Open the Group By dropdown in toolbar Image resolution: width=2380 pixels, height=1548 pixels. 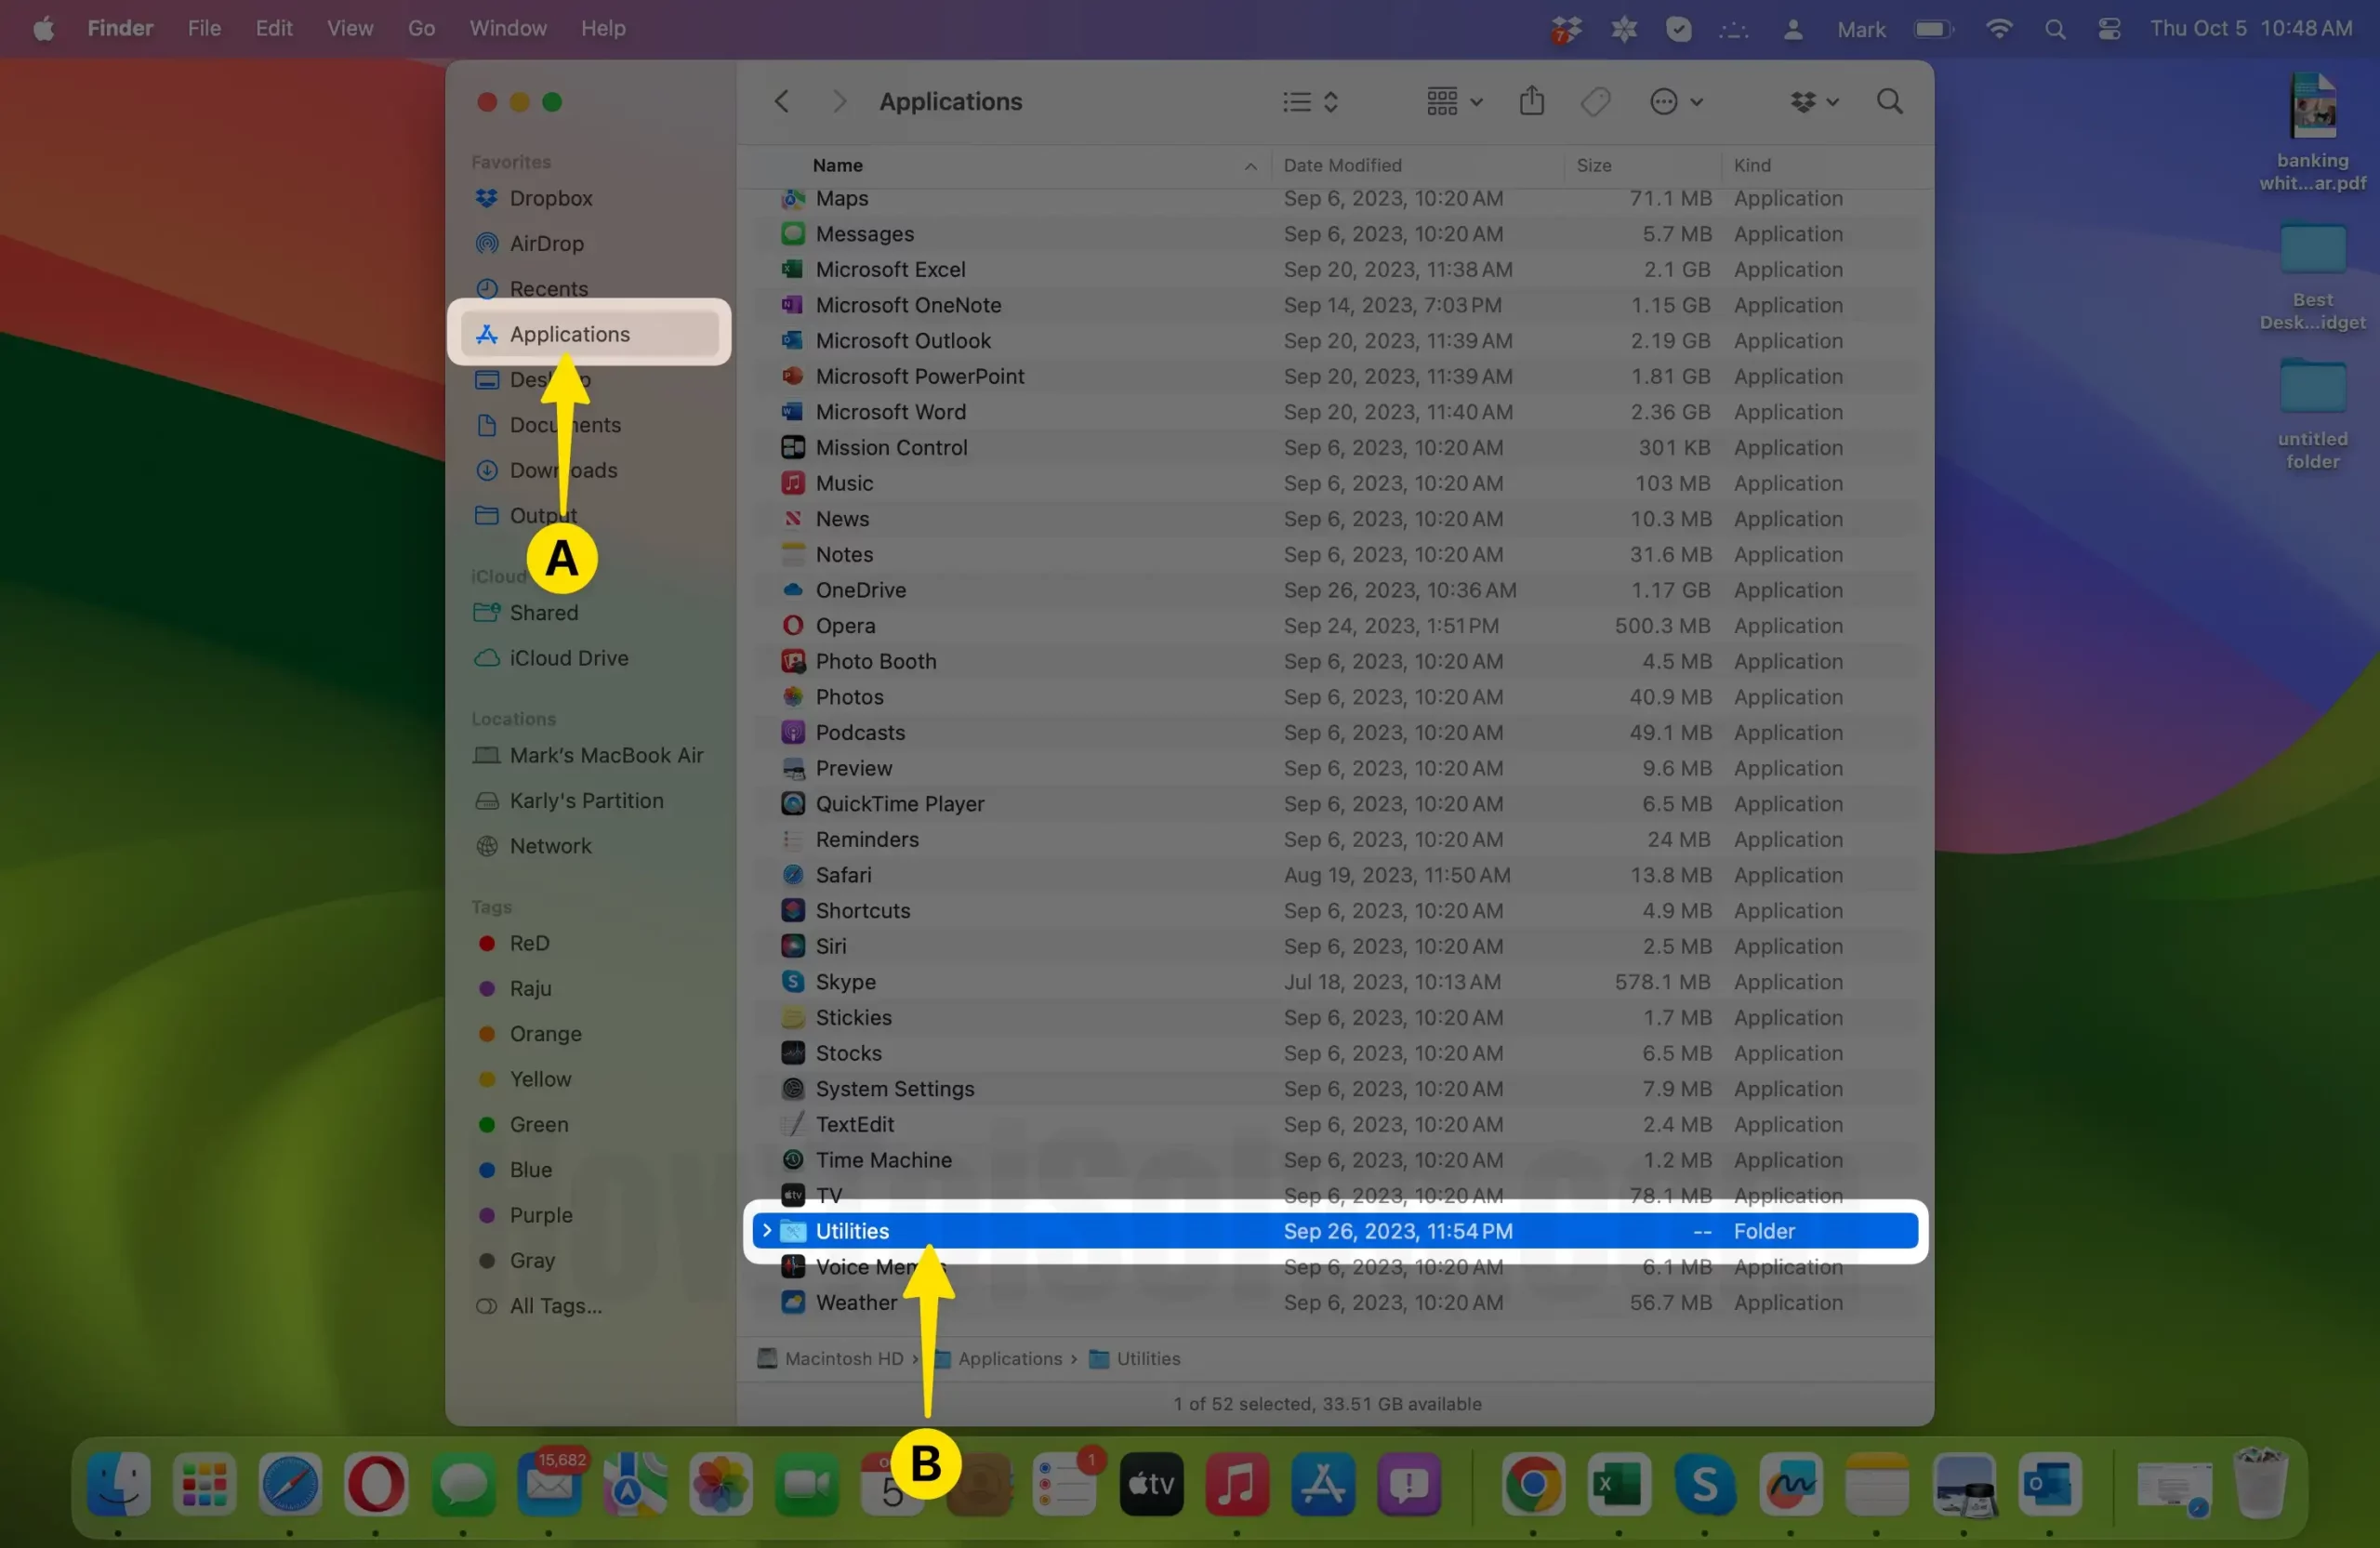(1454, 101)
